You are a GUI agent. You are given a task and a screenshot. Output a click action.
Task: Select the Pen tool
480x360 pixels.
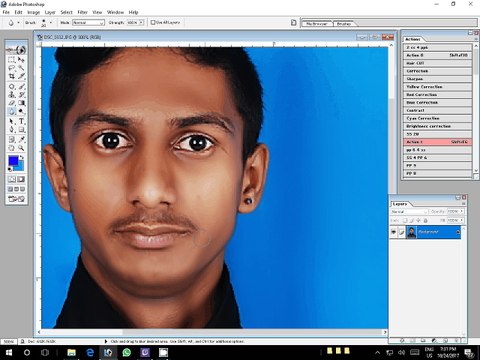12,130
